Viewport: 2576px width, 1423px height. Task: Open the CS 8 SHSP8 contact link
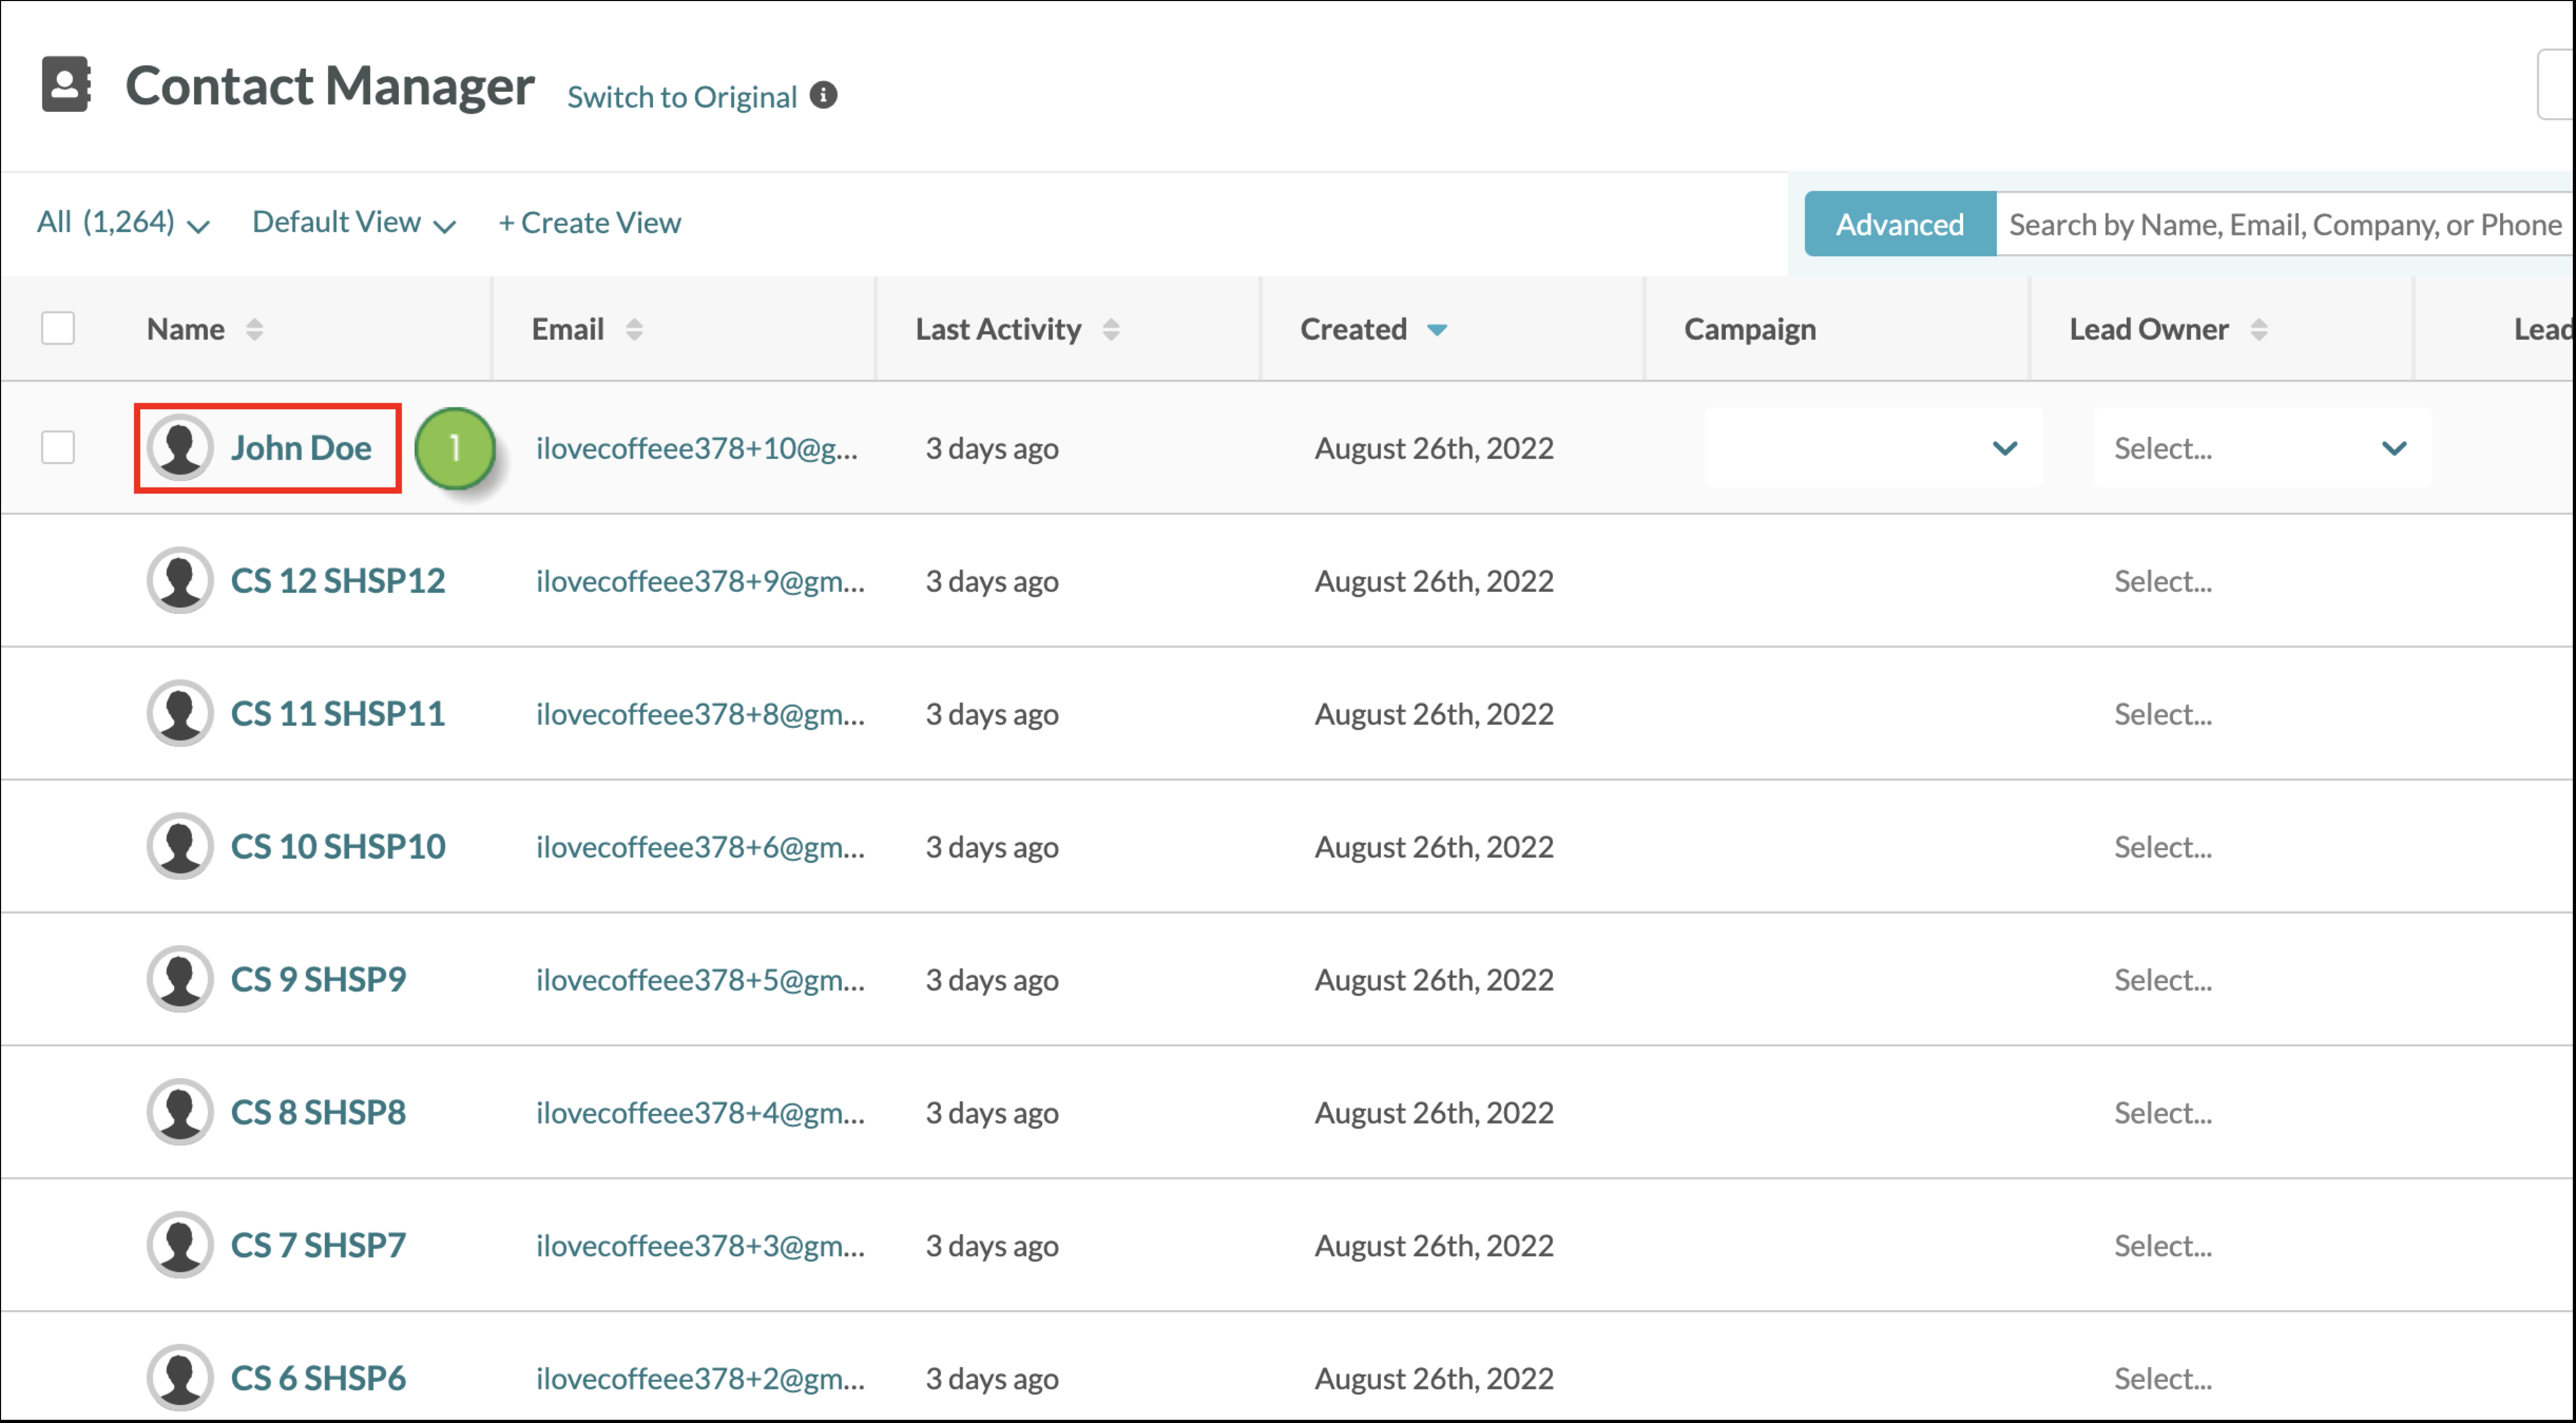pos(318,1113)
